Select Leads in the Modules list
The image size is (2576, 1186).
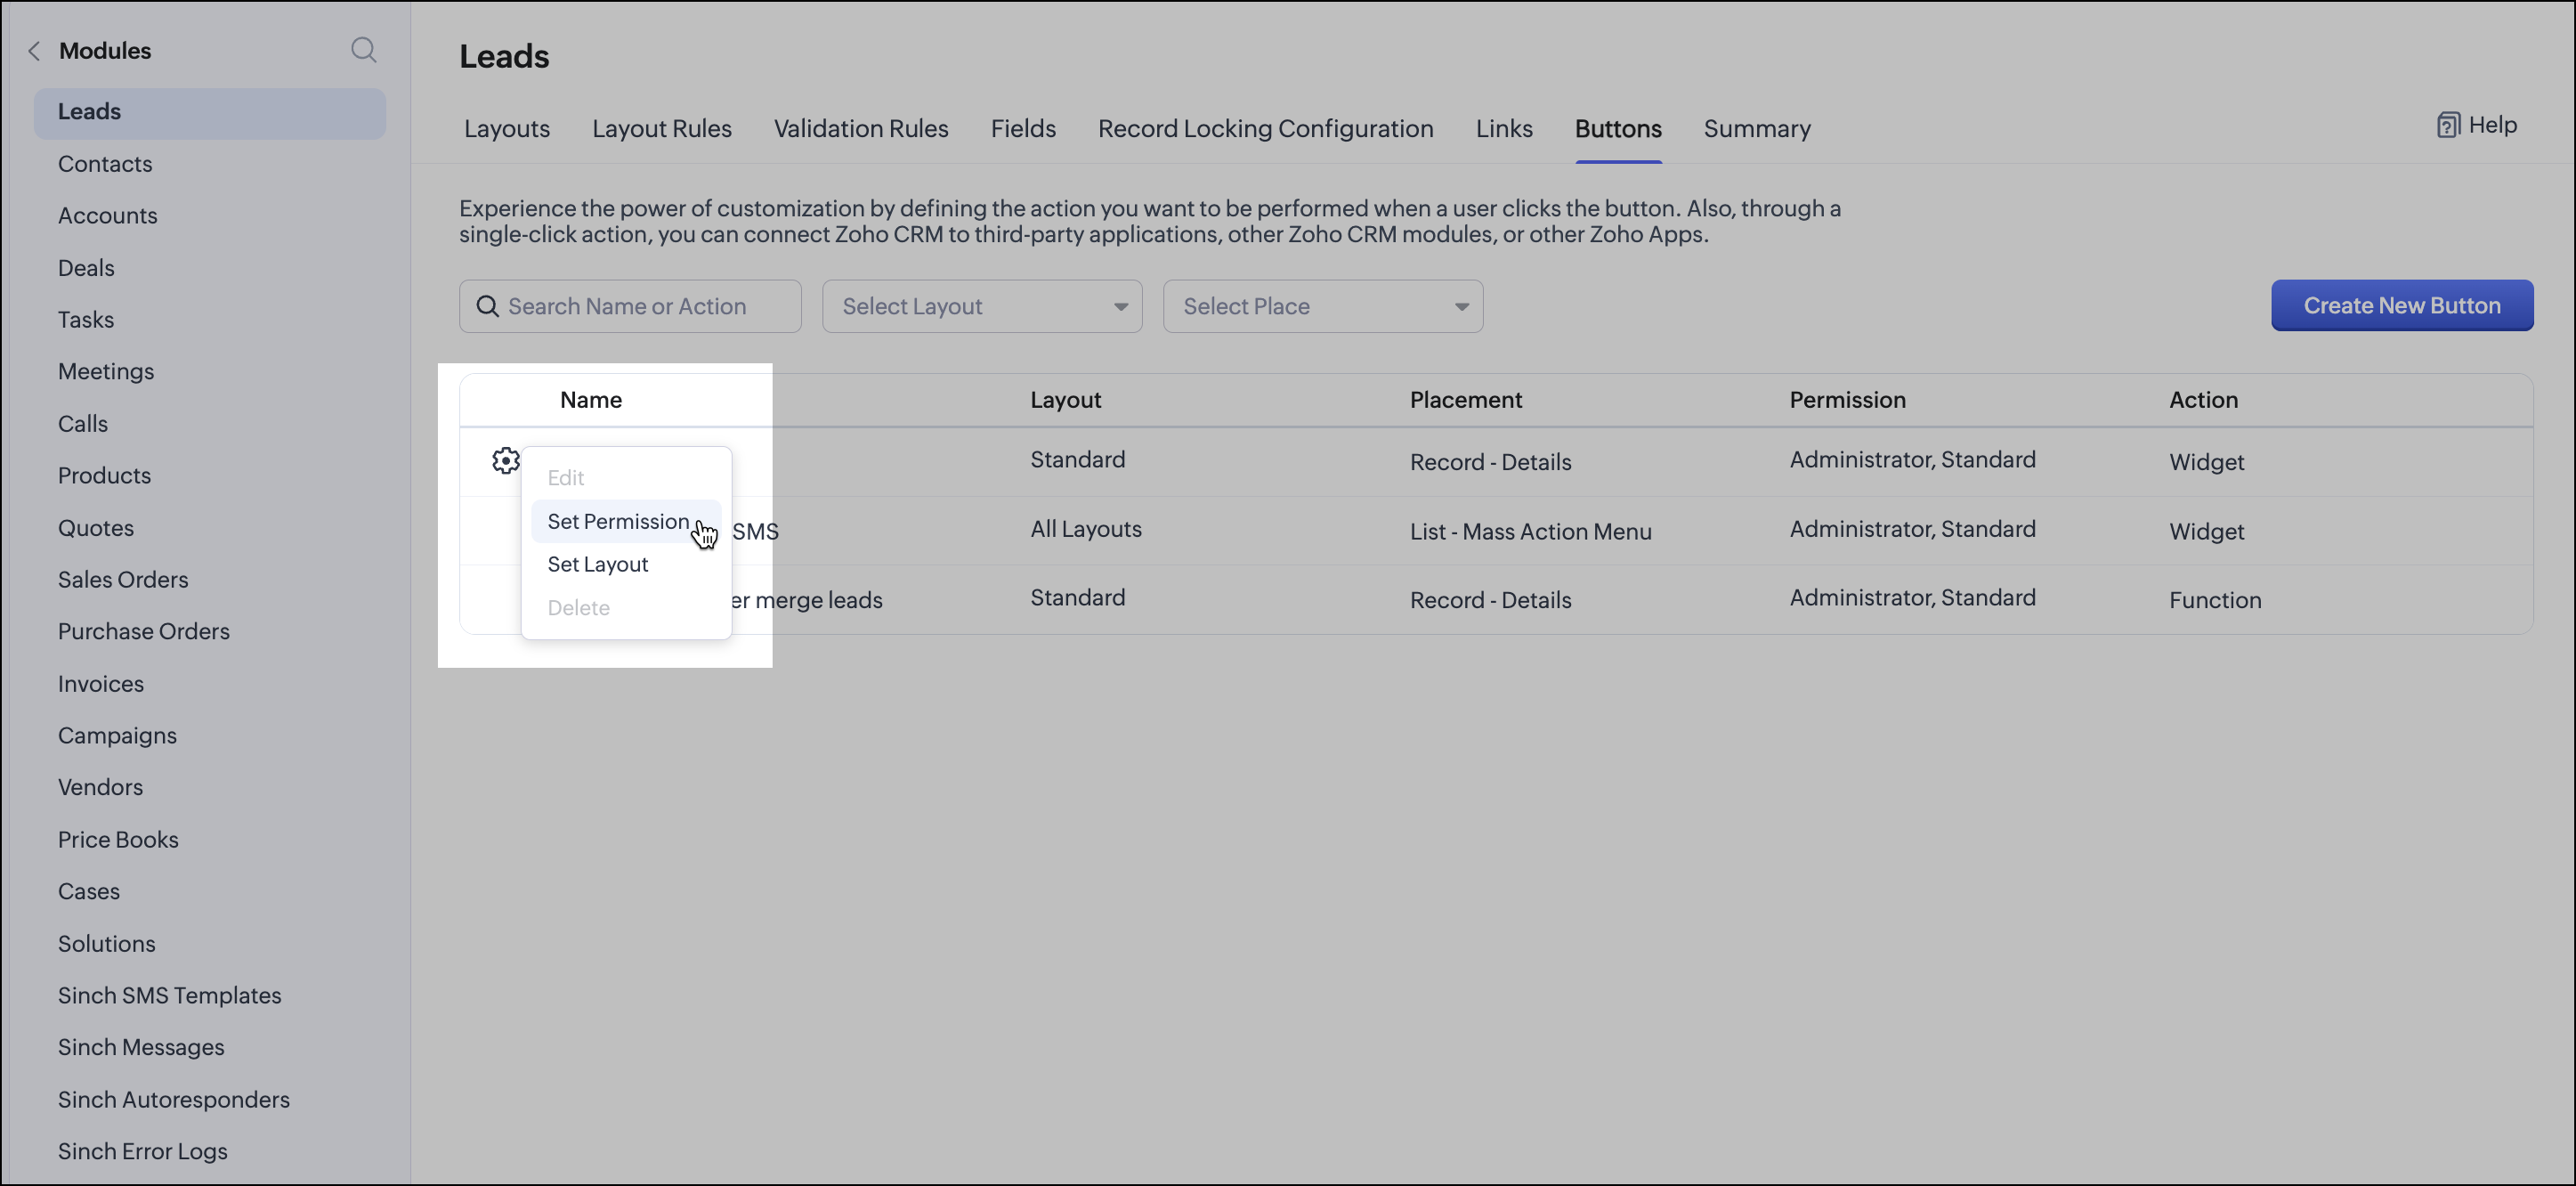tap(210, 112)
